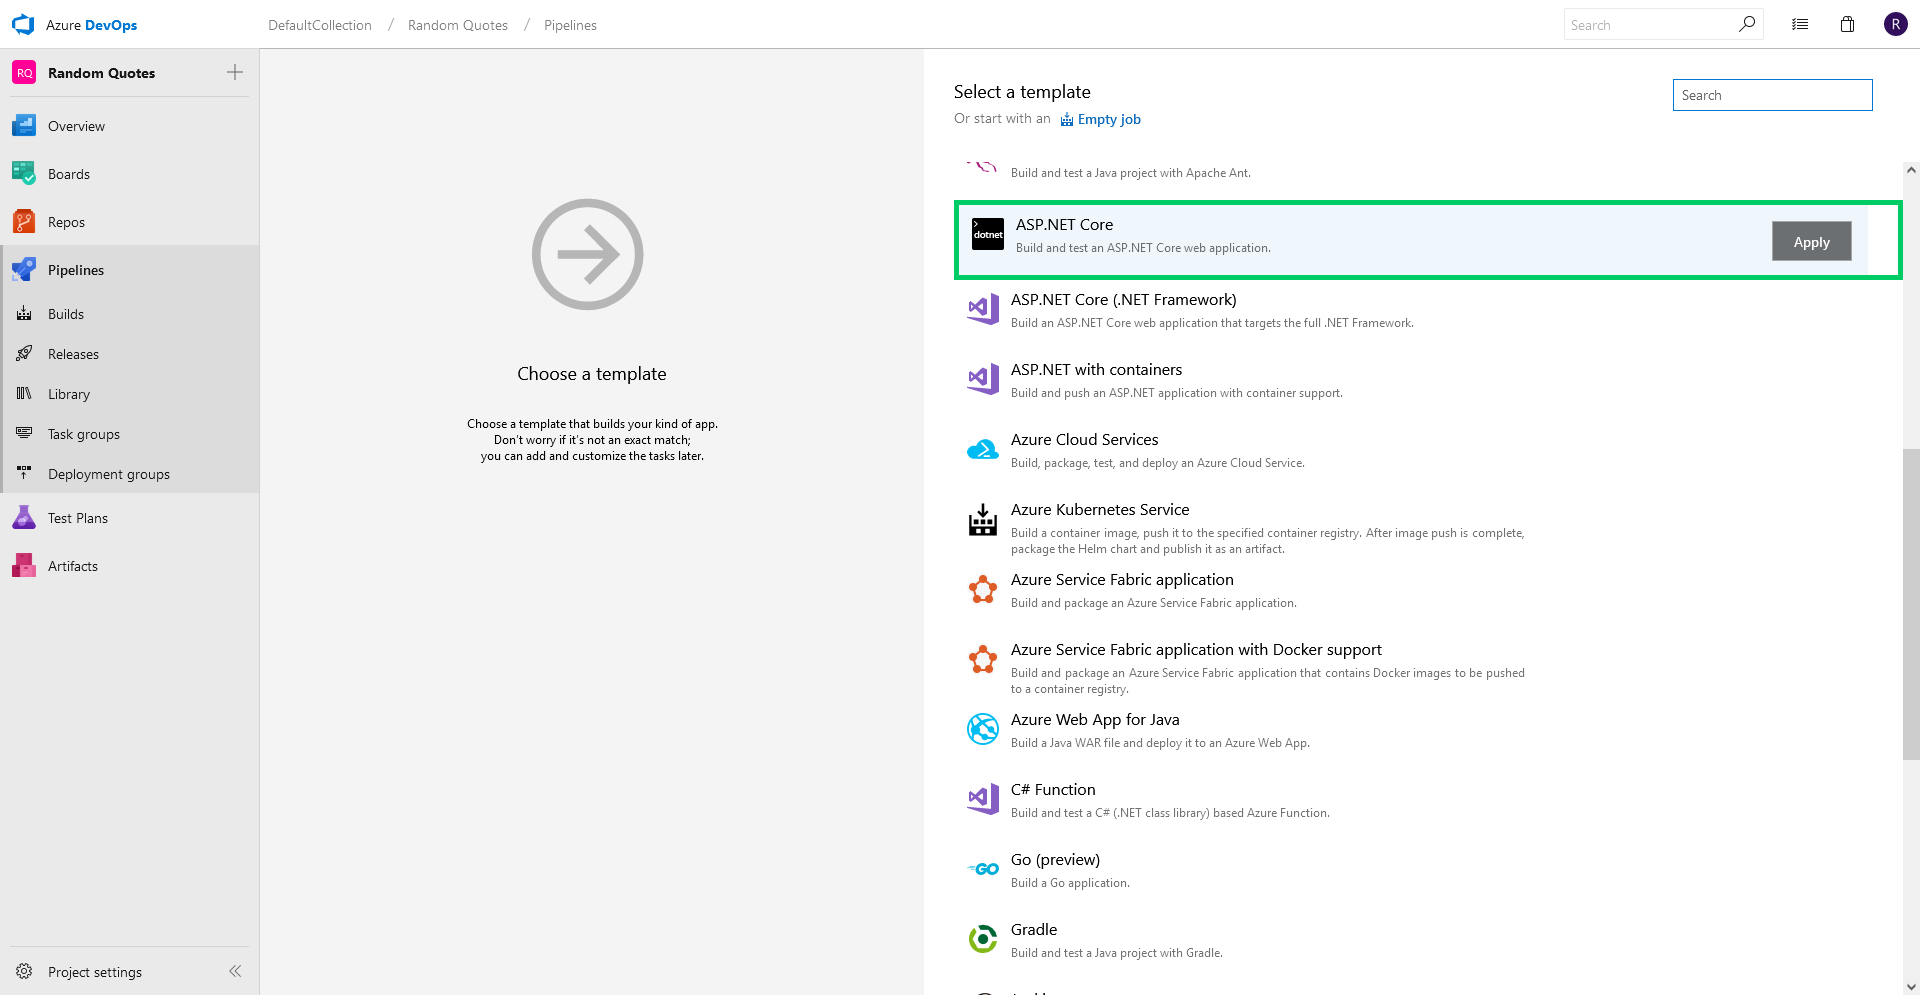This screenshot has height=995, width=1920.
Task: Click the Go gopher logo icon
Action: pos(983,869)
